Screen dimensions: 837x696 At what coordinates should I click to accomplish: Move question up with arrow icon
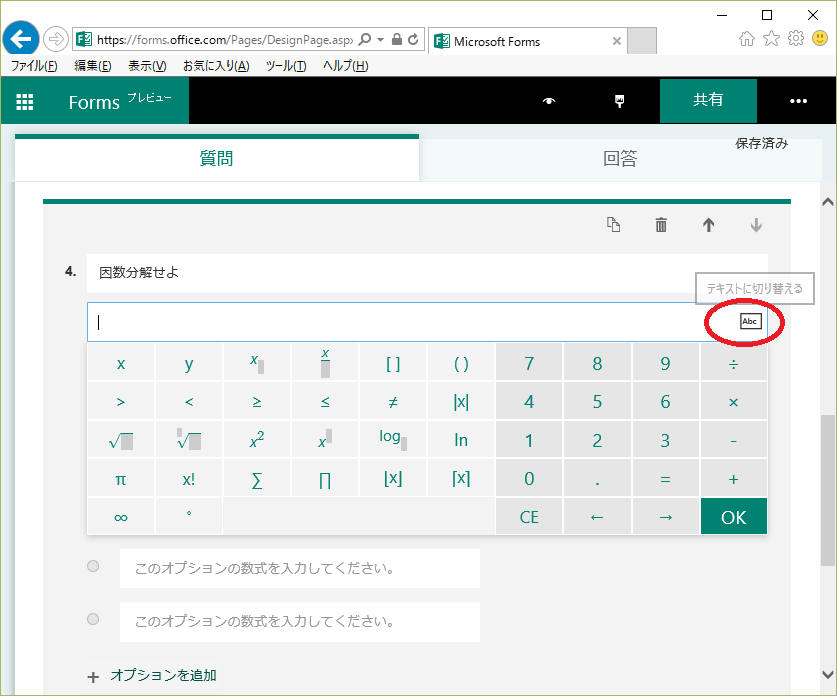click(708, 225)
